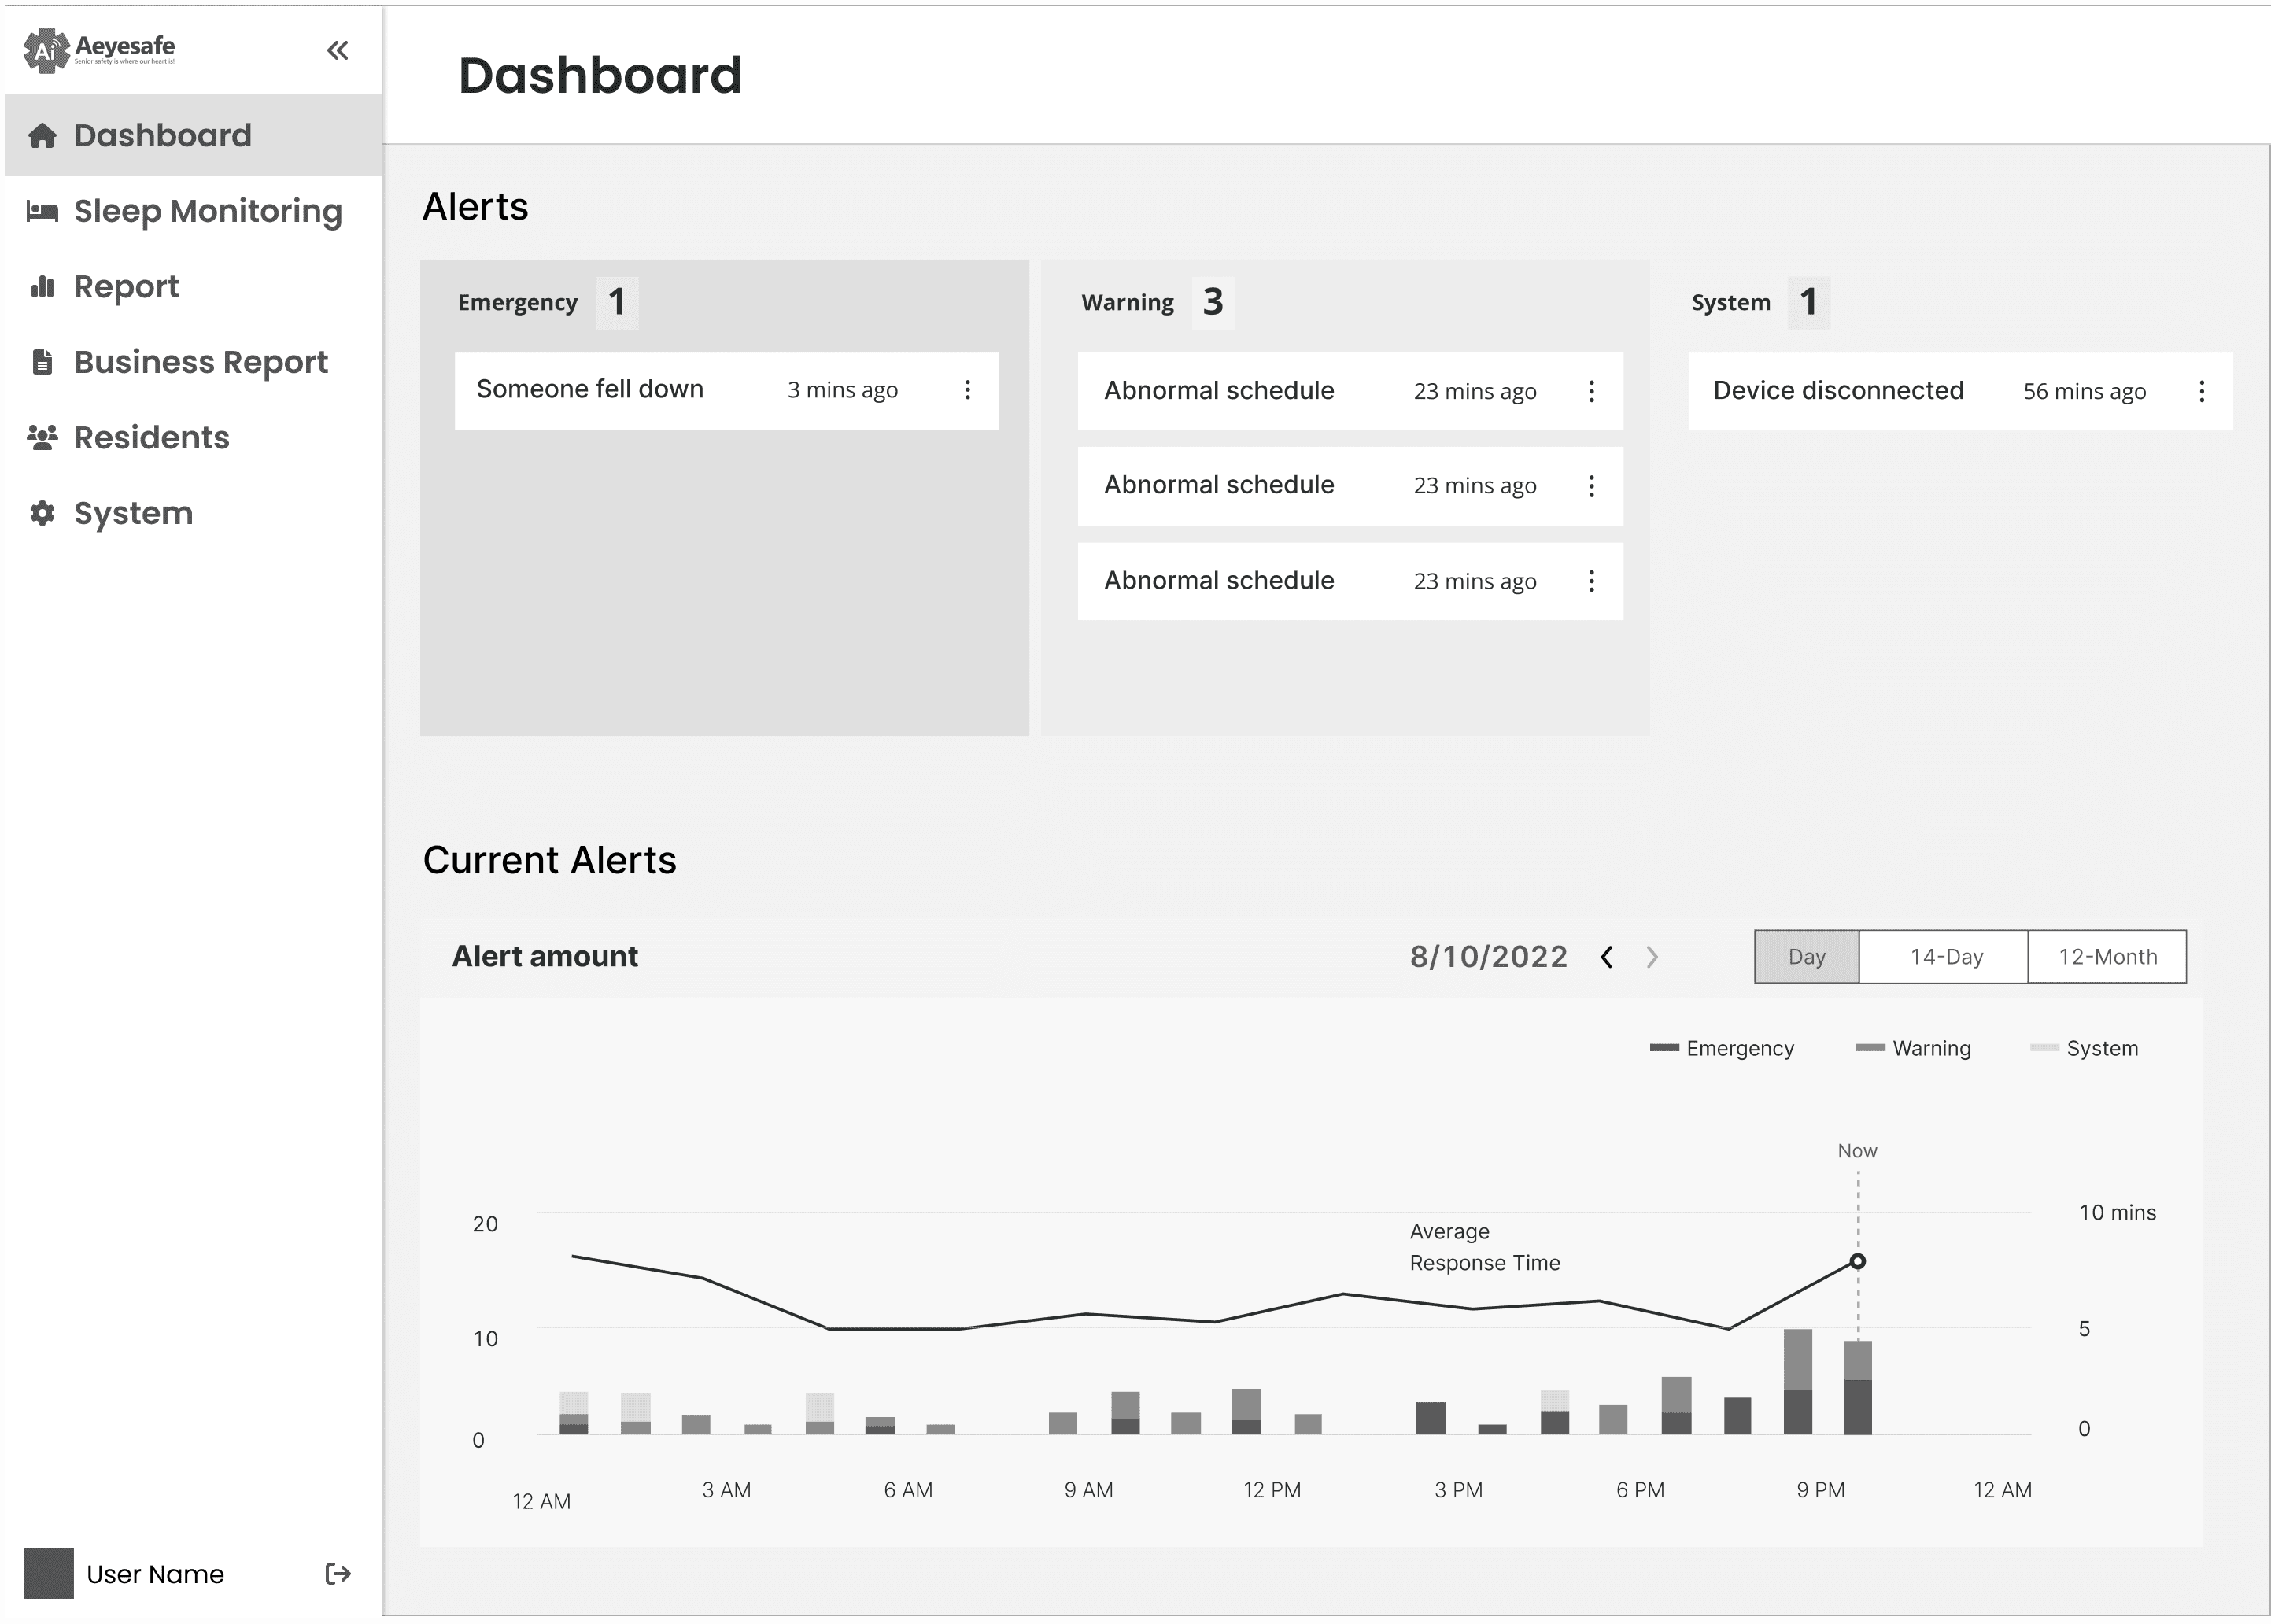Screen dimensions: 2271x1624
Task: Click the System gear icon
Action: [x=42, y=513]
